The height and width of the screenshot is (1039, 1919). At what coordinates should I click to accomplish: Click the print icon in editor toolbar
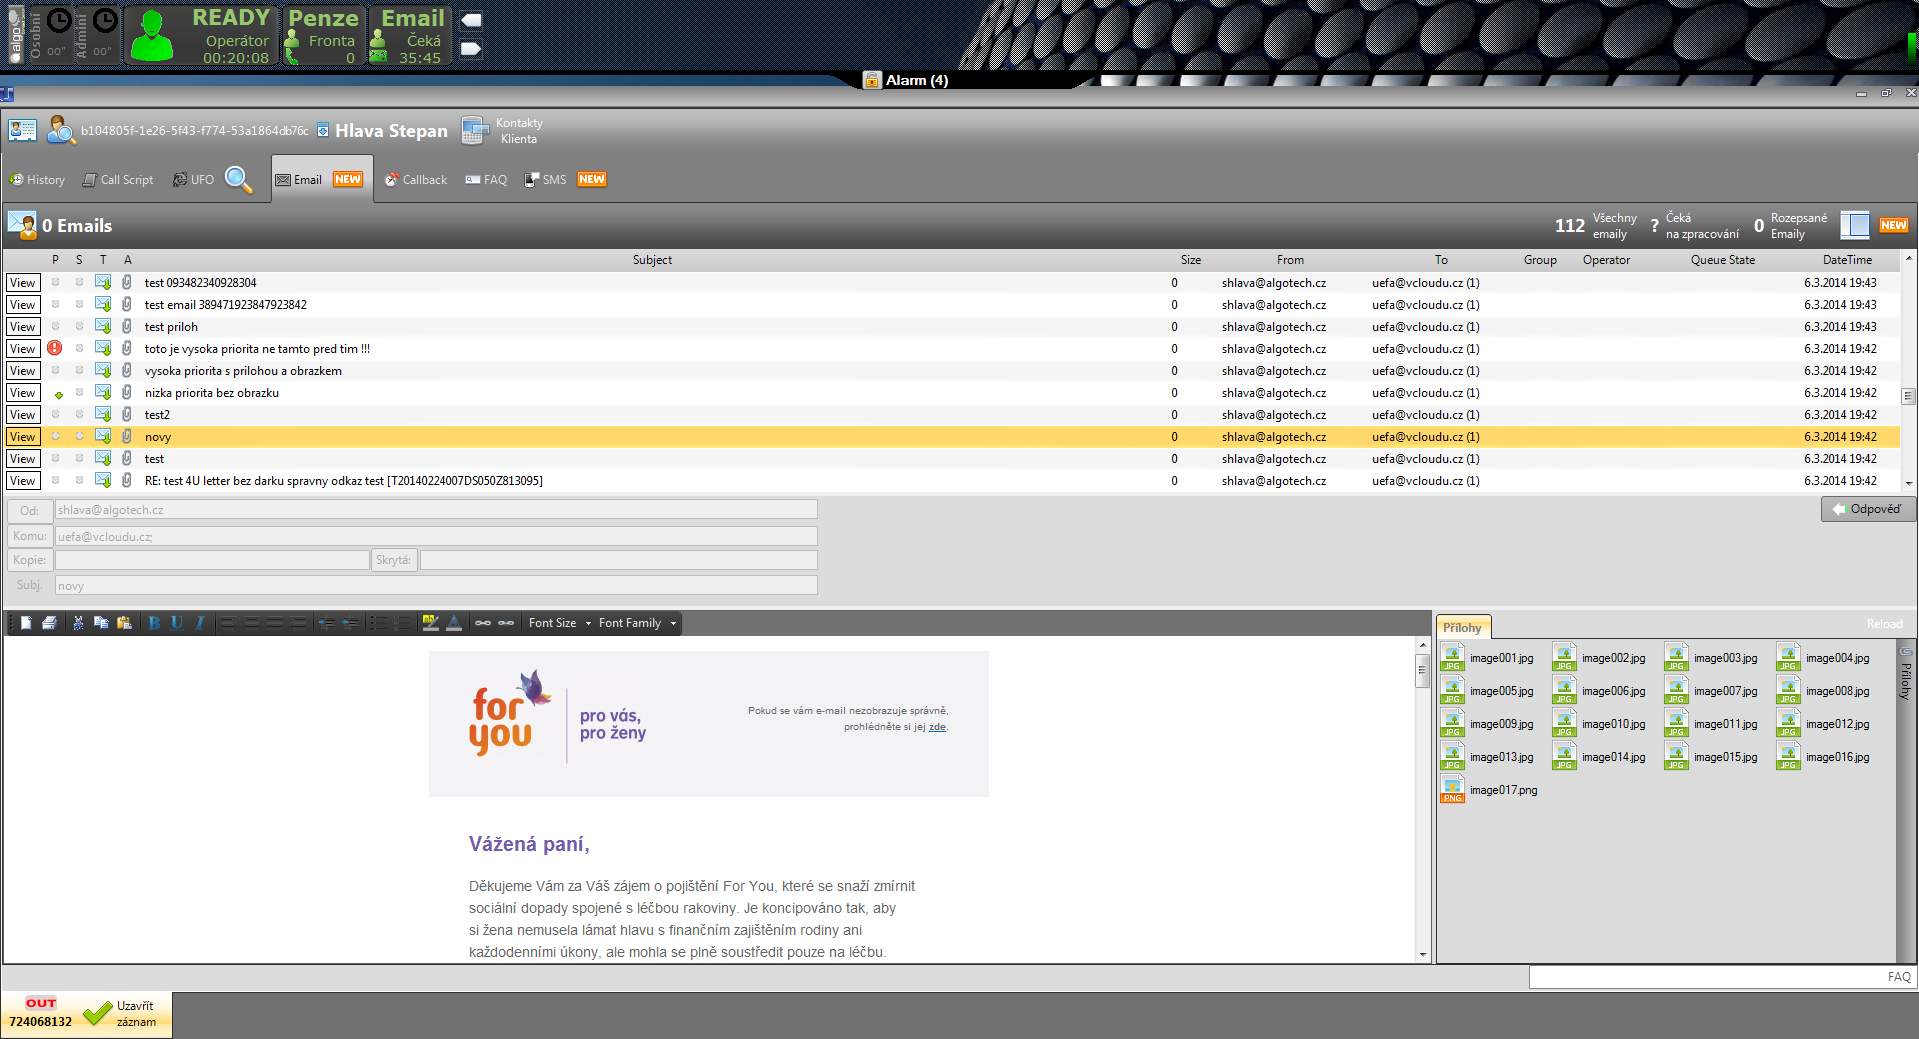(x=49, y=623)
